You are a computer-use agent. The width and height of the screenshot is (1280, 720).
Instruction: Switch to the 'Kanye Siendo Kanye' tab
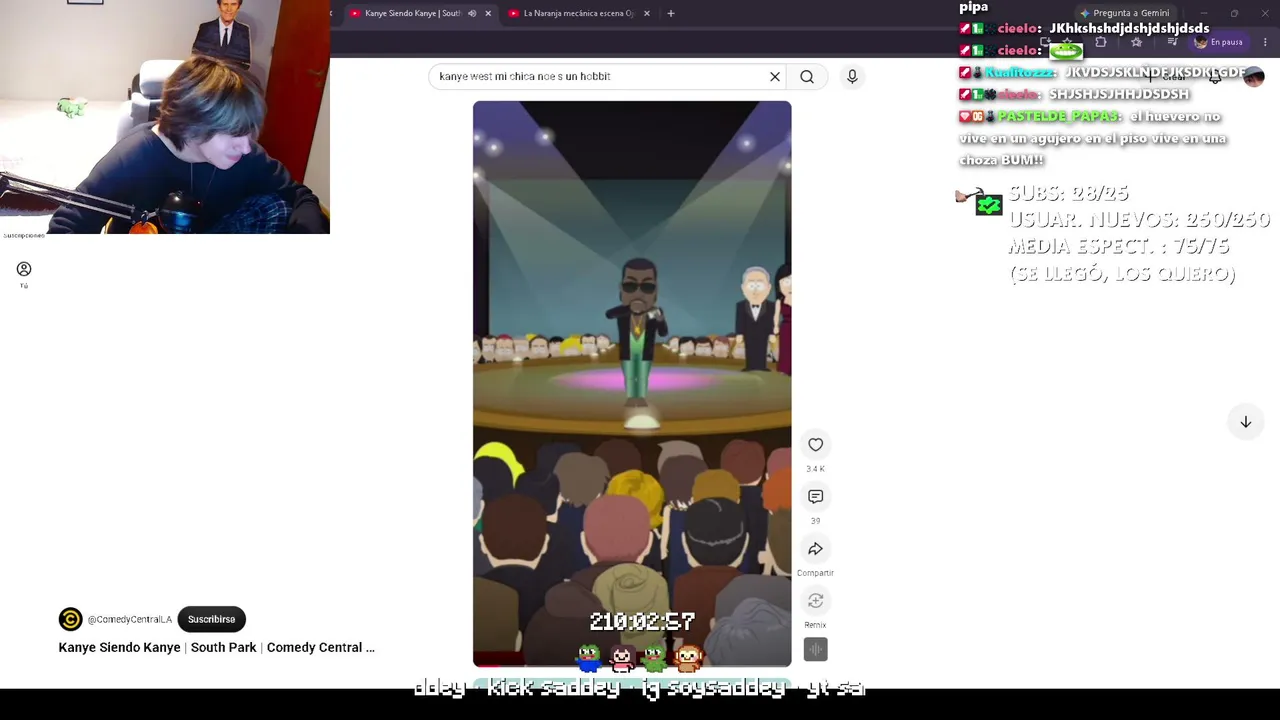point(412,13)
